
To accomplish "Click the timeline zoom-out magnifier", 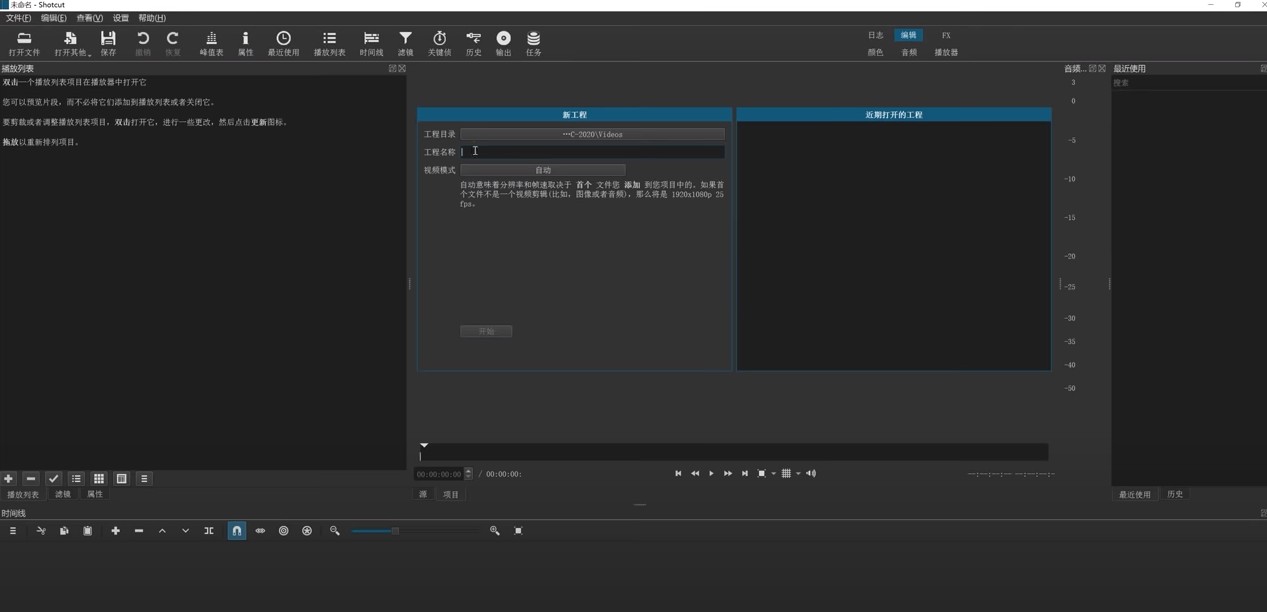I will pyautogui.click(x=335, y=531).
